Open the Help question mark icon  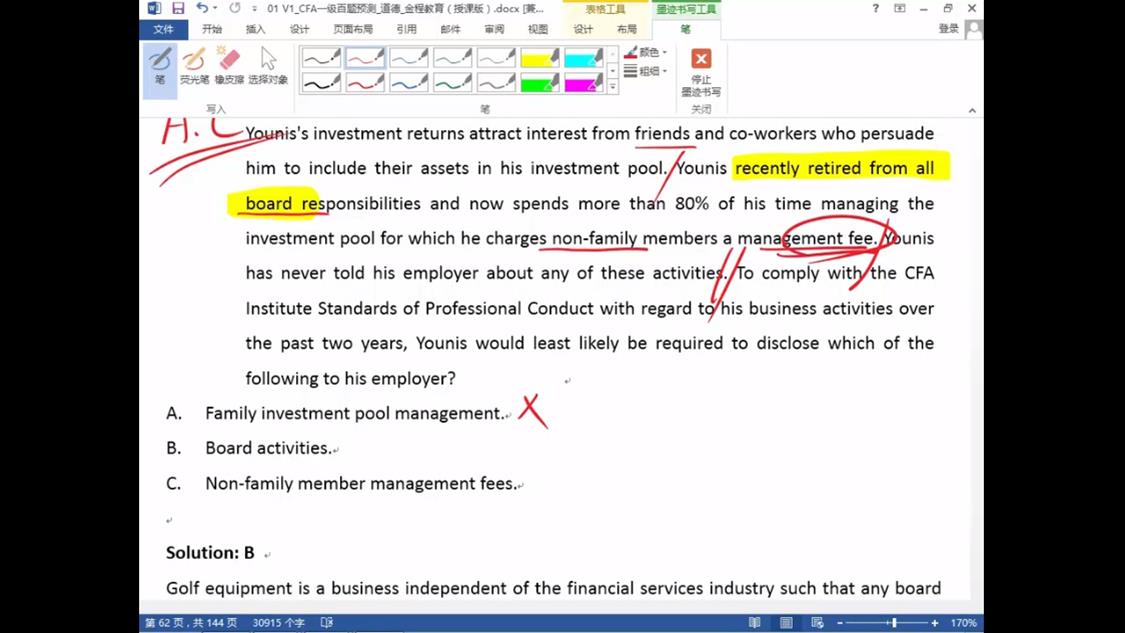pyautogui.click(x=875, y=8)
